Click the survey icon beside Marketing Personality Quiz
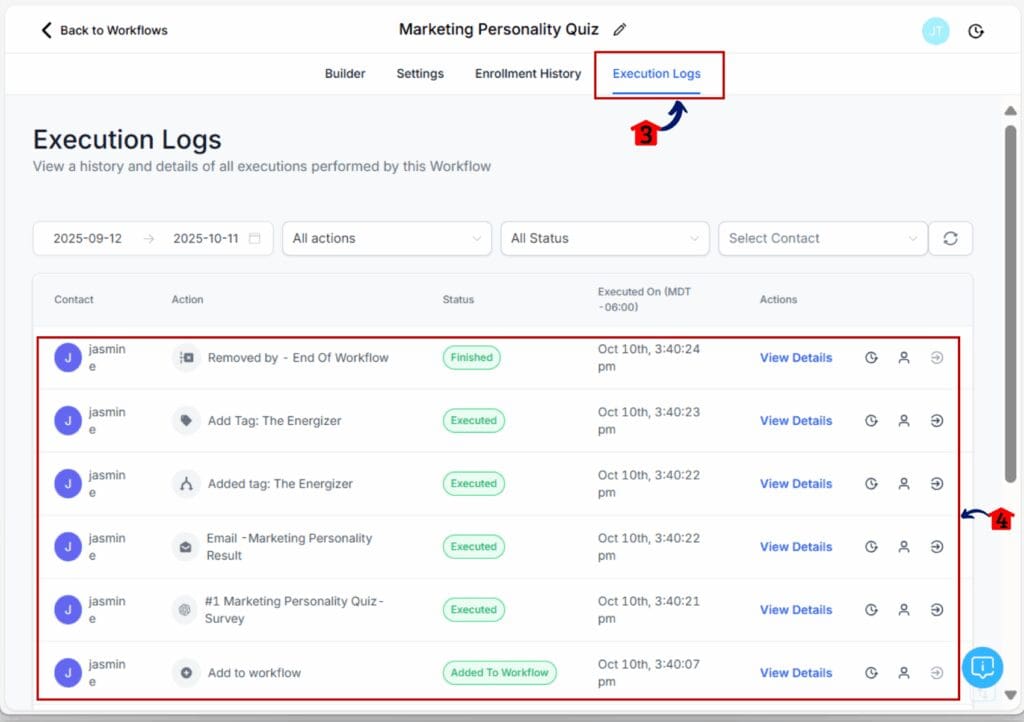Image resolution: width=1024 pixels, height=722 pixels. pos(185,609)
